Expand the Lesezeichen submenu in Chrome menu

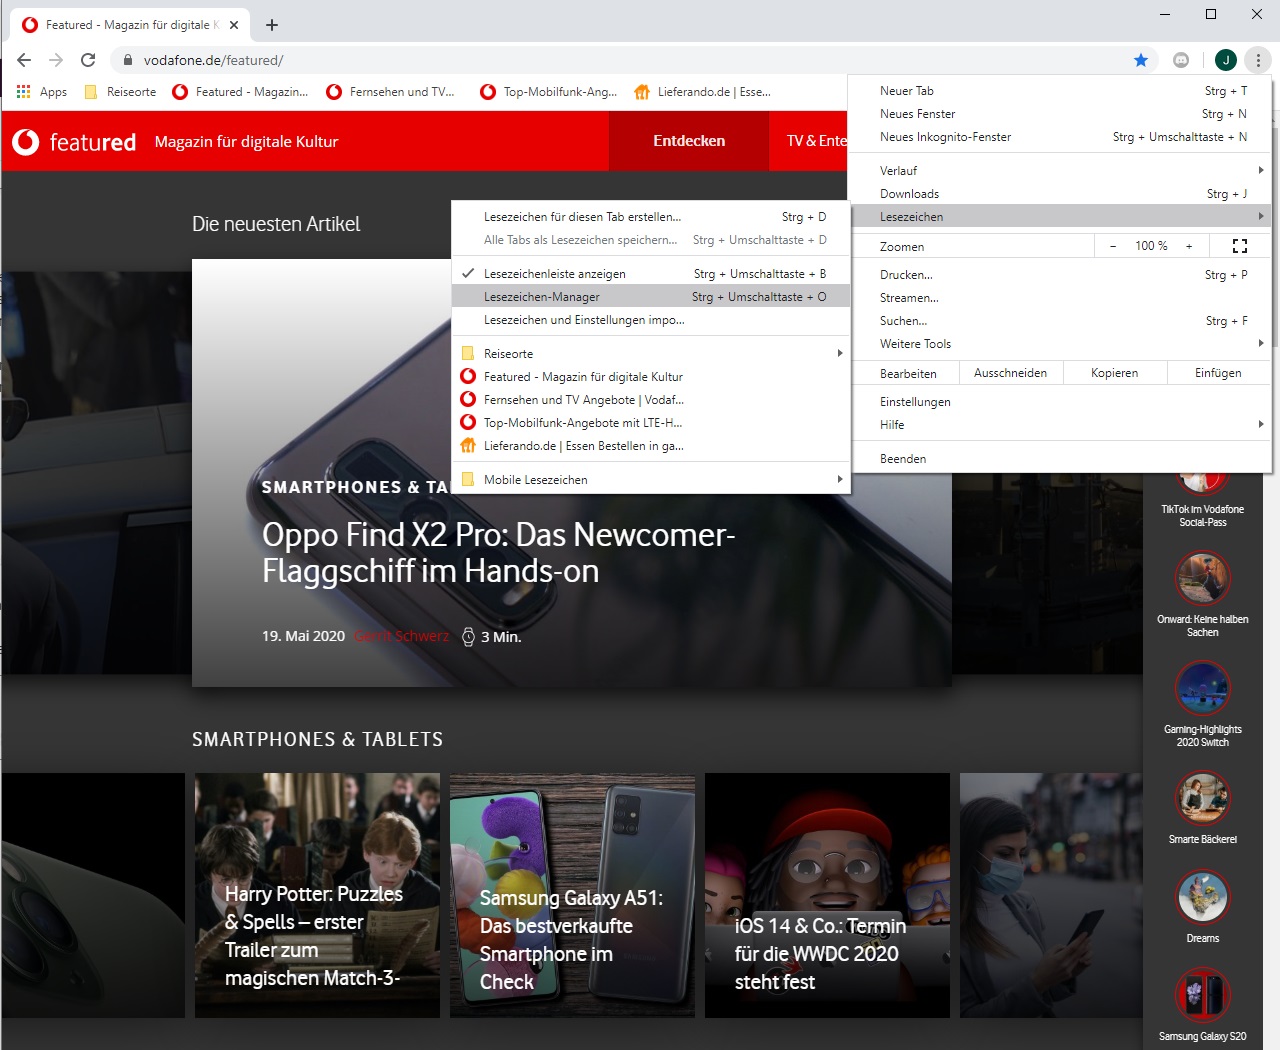tap(1060, 217)
